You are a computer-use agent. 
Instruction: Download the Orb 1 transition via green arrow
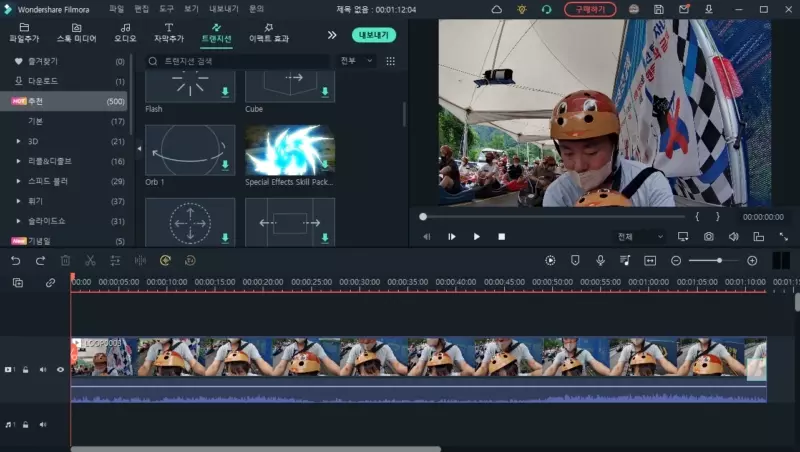click(x=225, y=165)
